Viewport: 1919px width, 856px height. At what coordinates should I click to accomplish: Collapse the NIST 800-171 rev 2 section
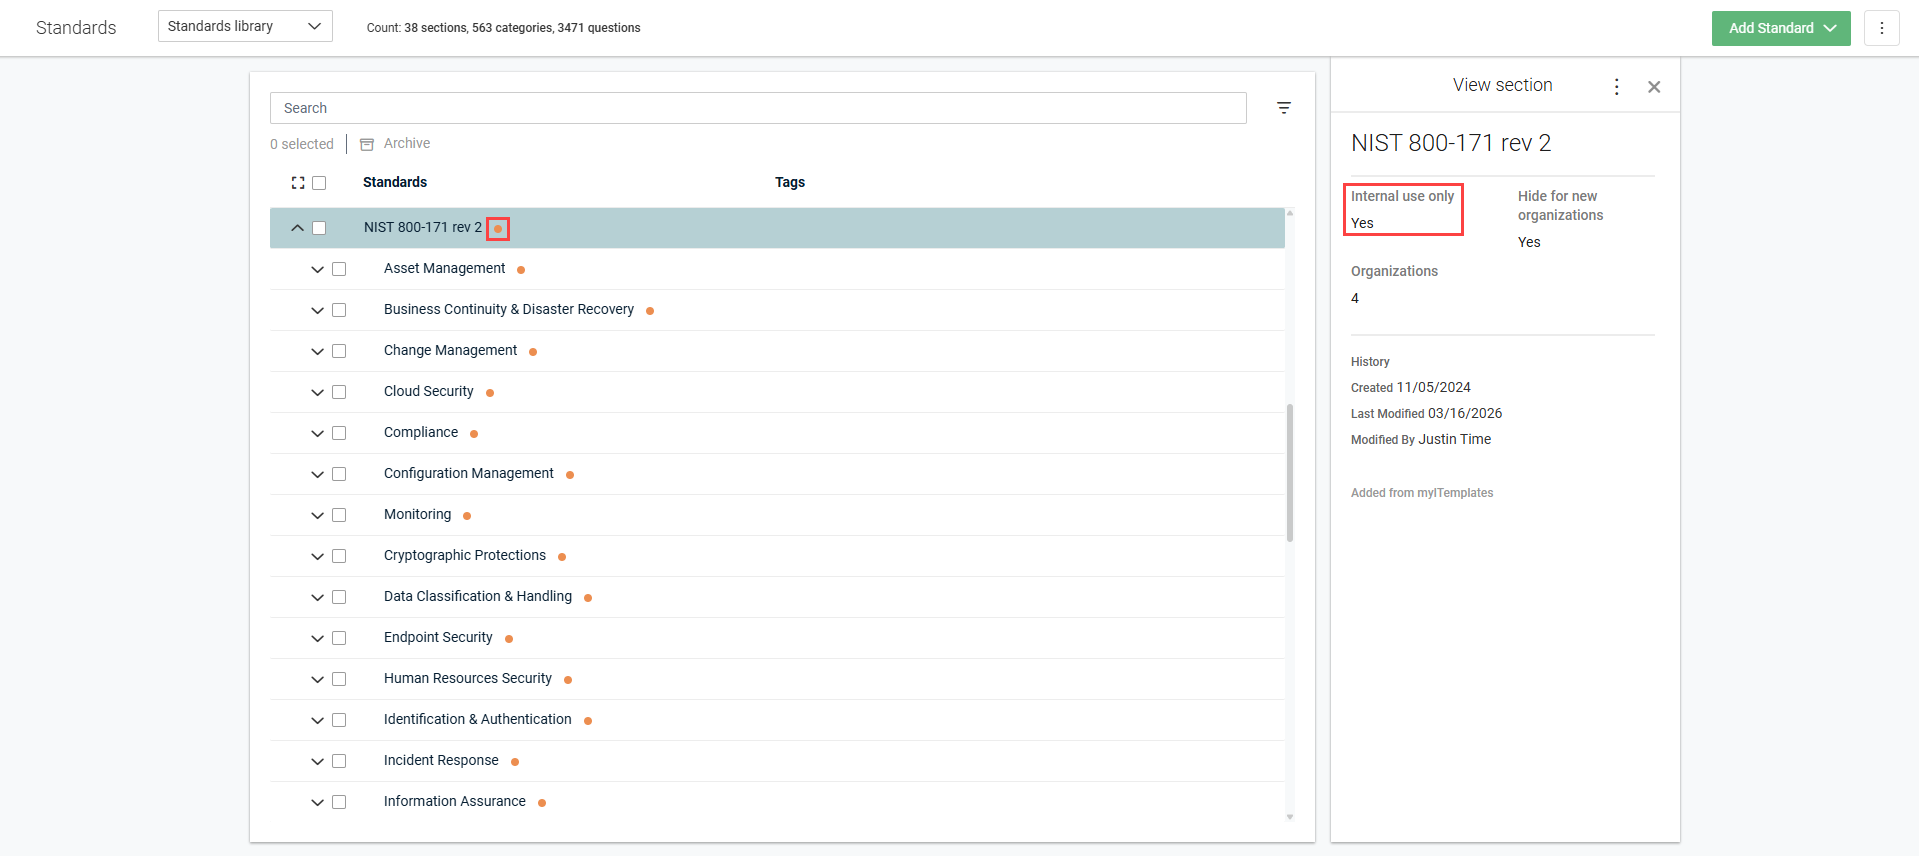[297, 228]
